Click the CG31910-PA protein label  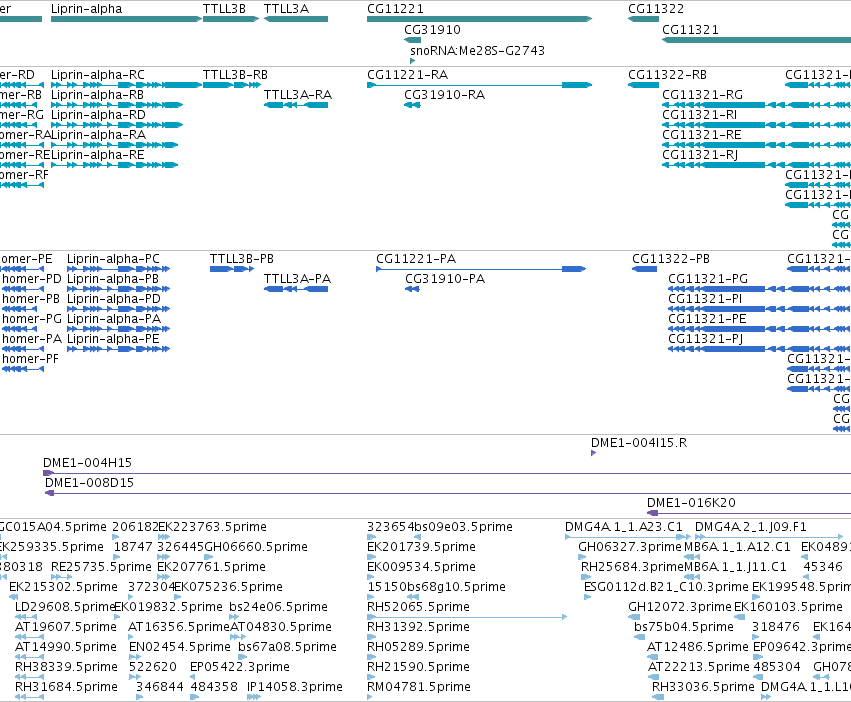(x=444, y=279)
